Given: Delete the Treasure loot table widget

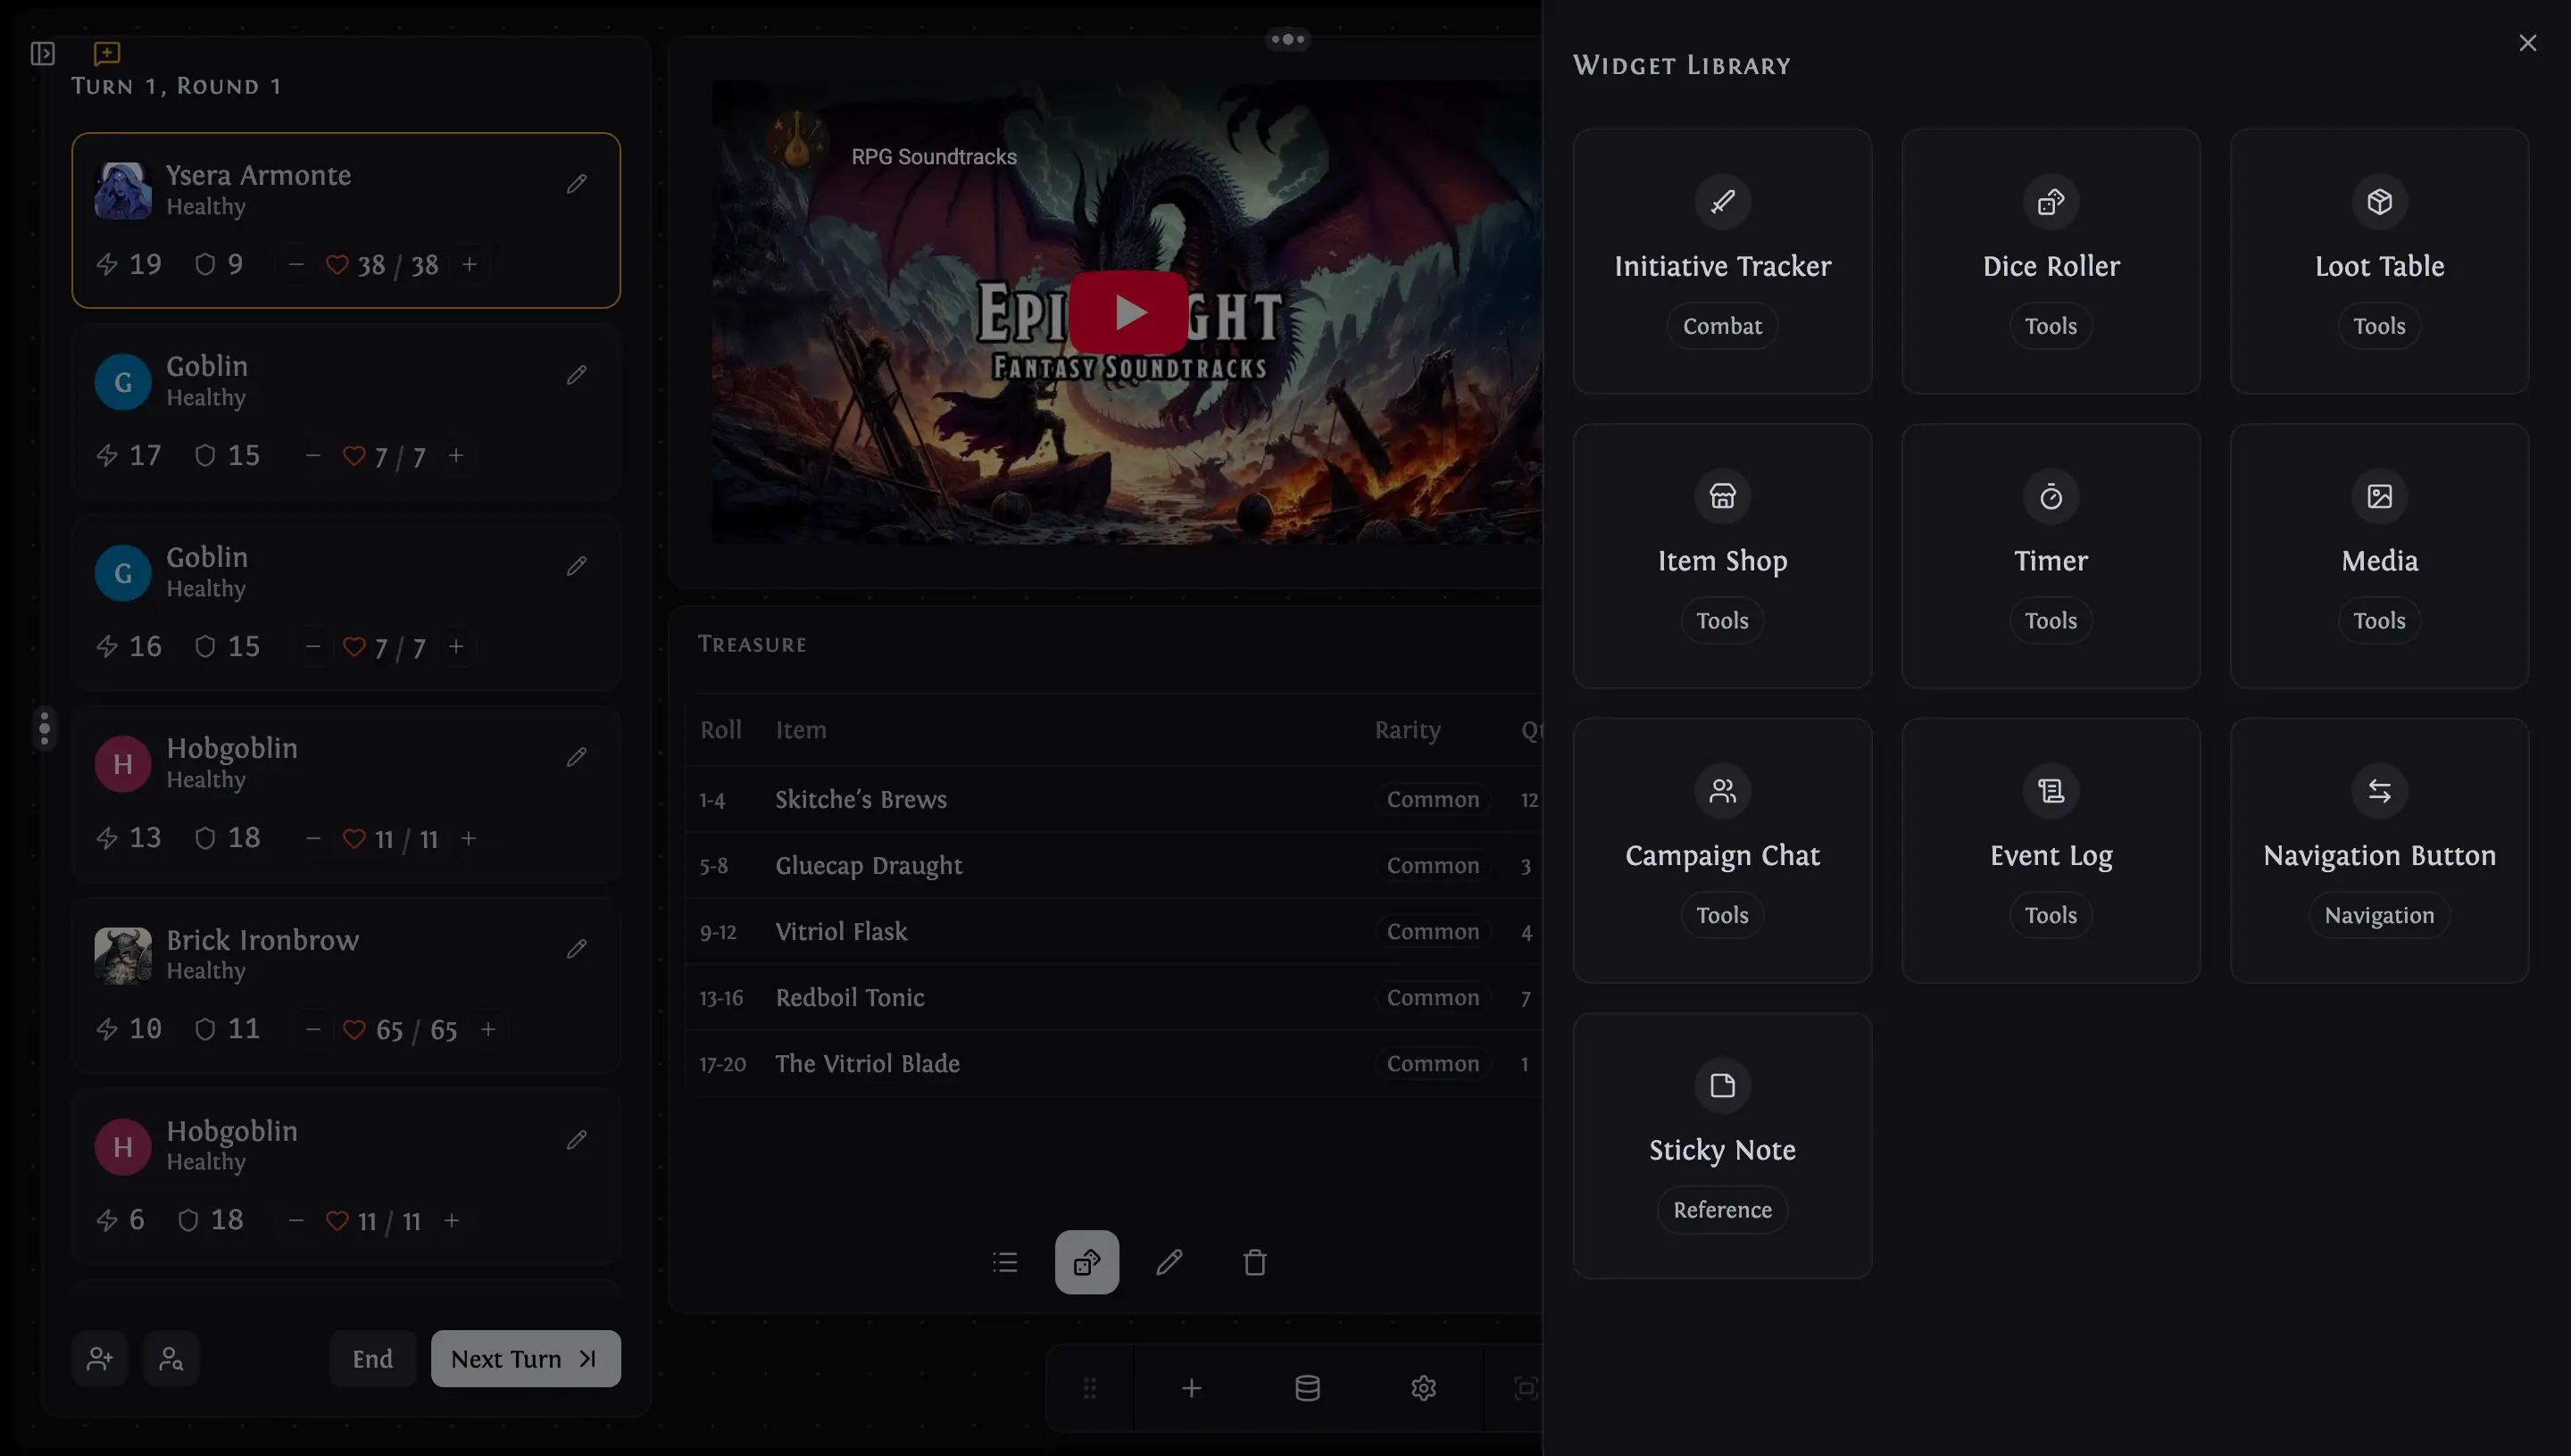Looking at the screenshot, I should point(1255,1263).
